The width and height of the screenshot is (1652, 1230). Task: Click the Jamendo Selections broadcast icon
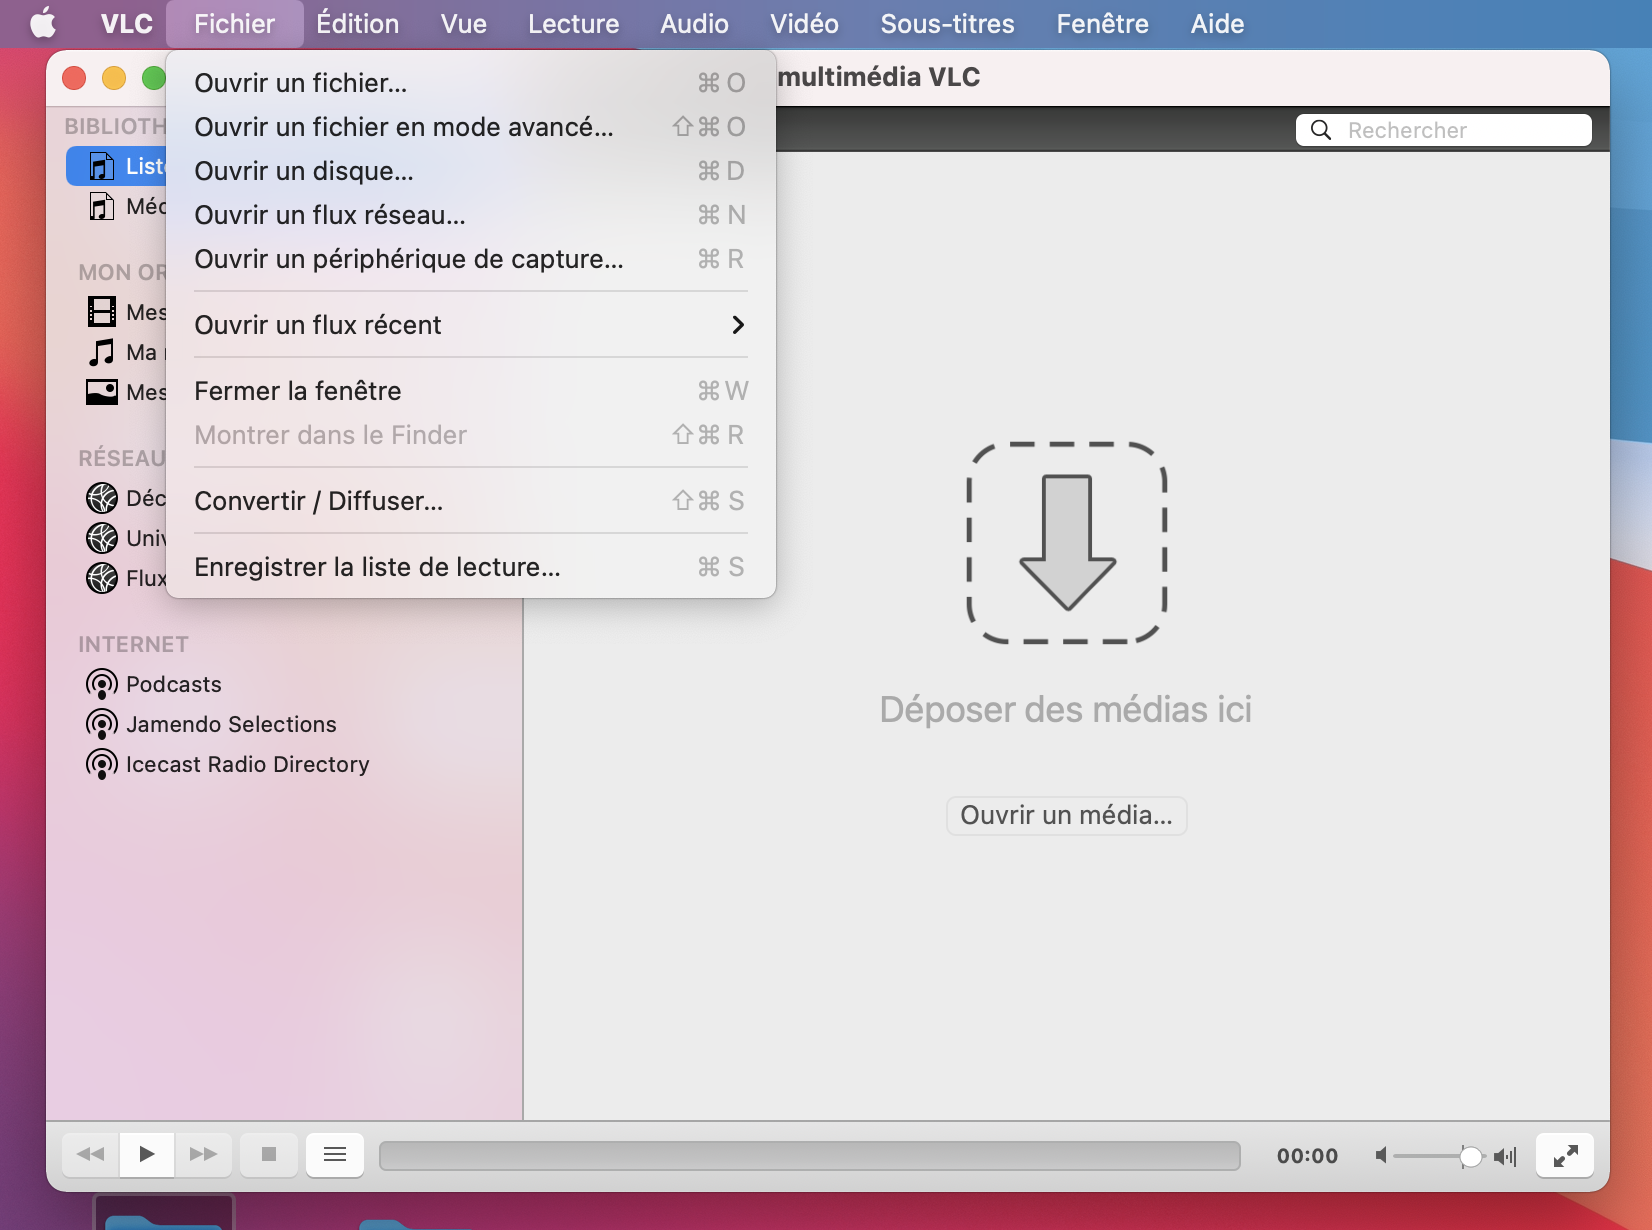tap(101, 724)
